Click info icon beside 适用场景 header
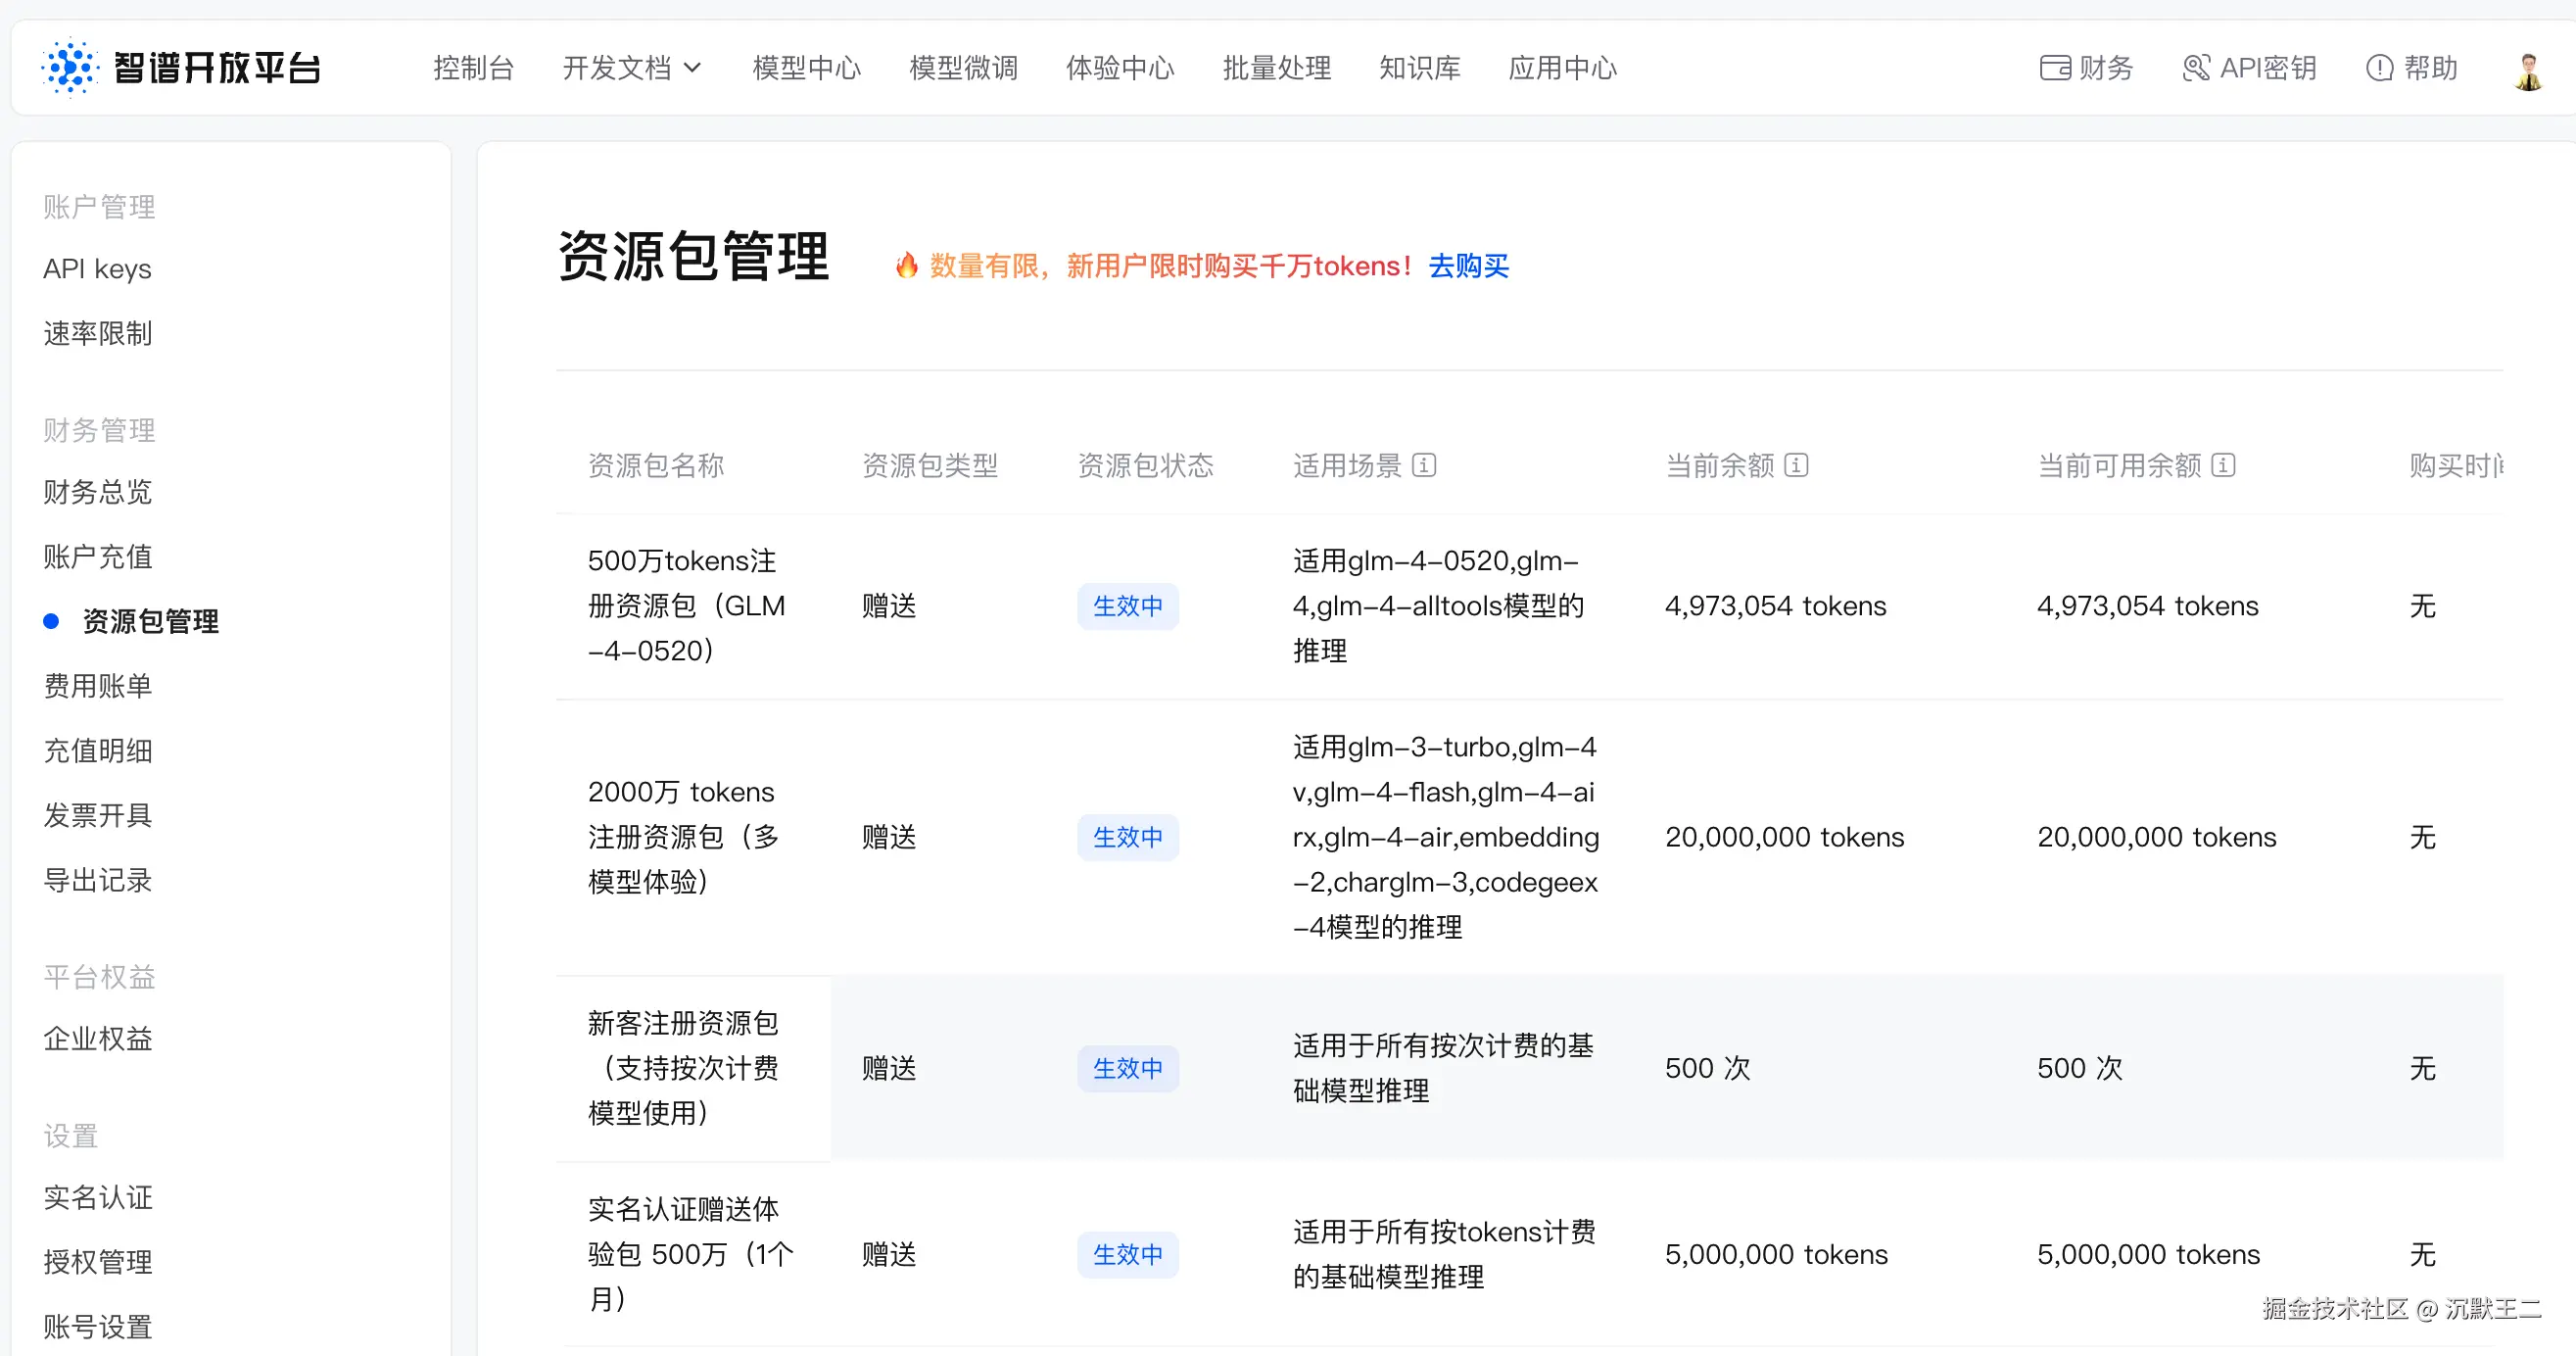The height and width of the screenshot is (1356, 2576). (x=1424, y=465)
